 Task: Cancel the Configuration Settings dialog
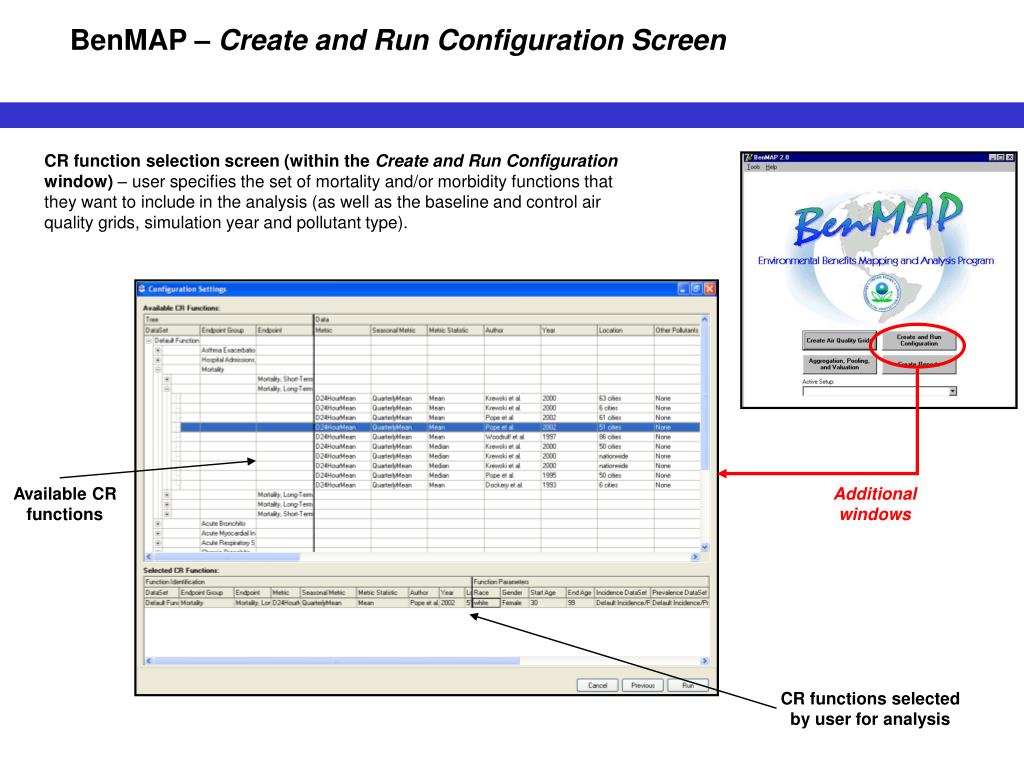(x=598, y=685)
